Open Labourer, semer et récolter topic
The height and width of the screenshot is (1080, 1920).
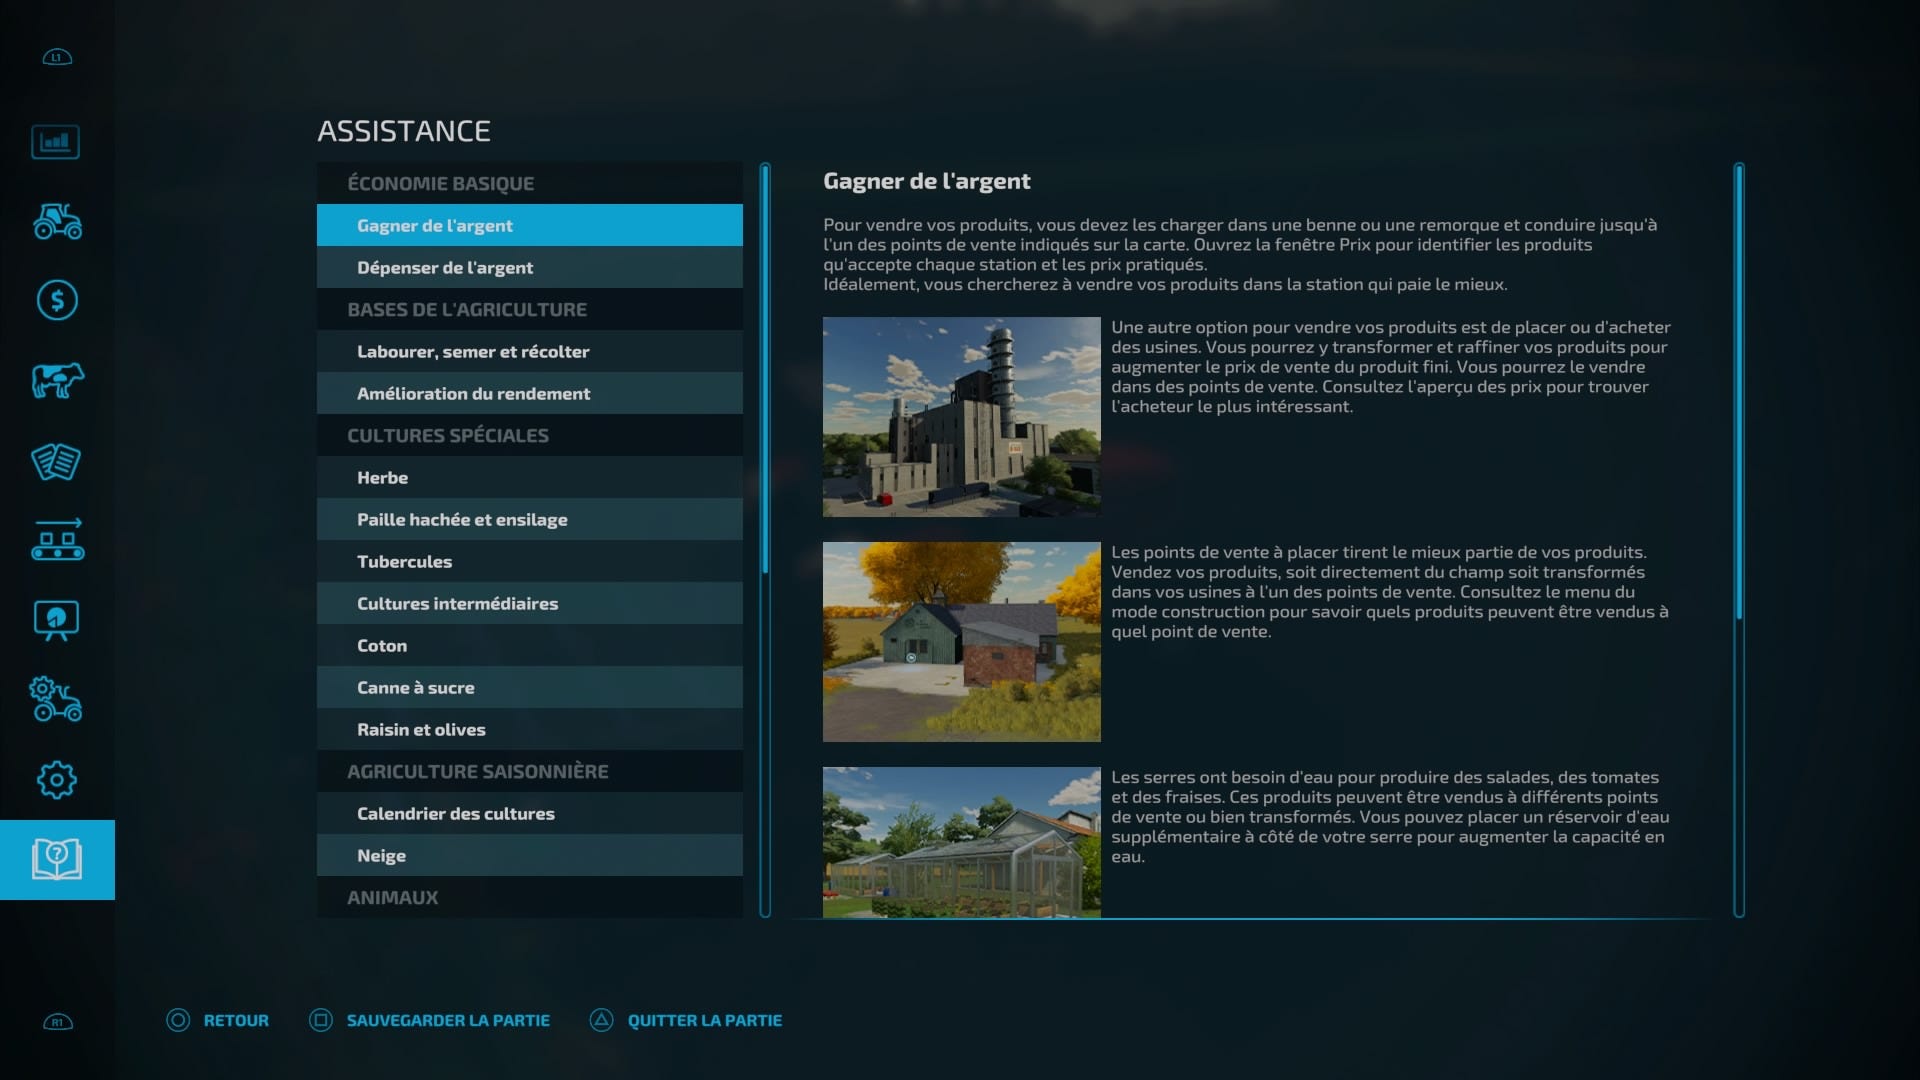coord(530,351)
